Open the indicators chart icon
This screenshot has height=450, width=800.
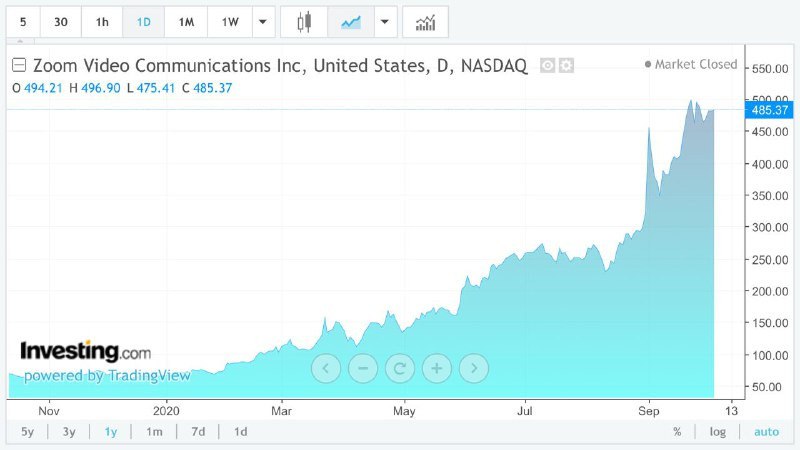[x=426, y=22]
